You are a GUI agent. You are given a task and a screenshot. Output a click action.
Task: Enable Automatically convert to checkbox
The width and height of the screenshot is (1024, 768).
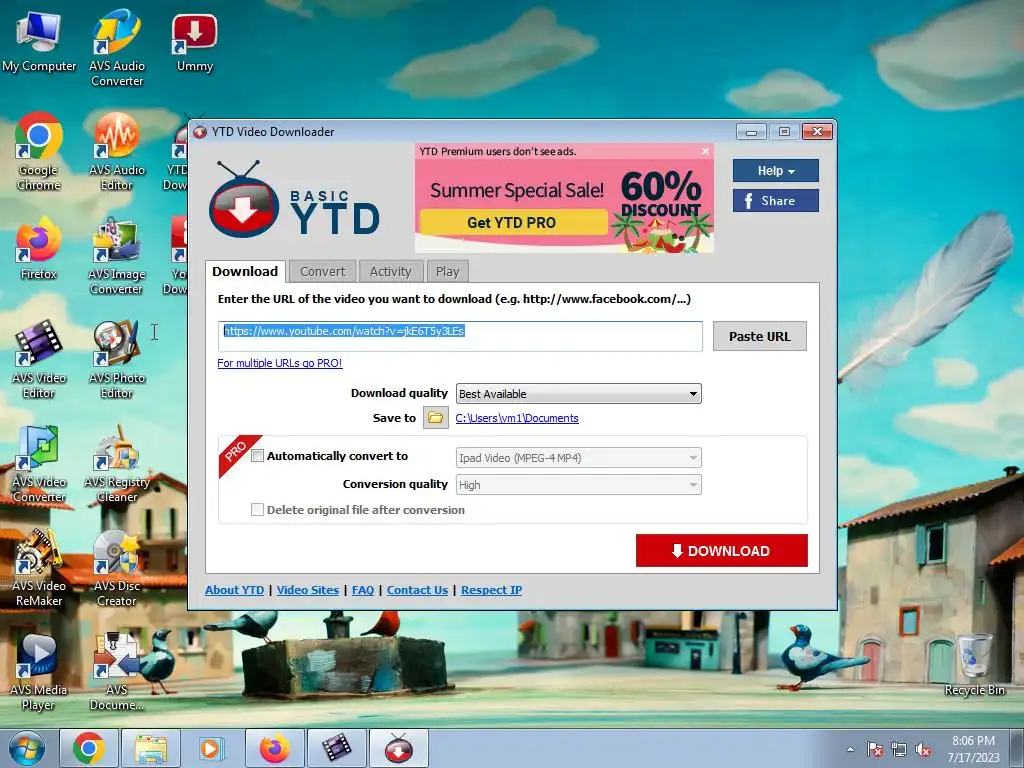(x=257, y=456)
